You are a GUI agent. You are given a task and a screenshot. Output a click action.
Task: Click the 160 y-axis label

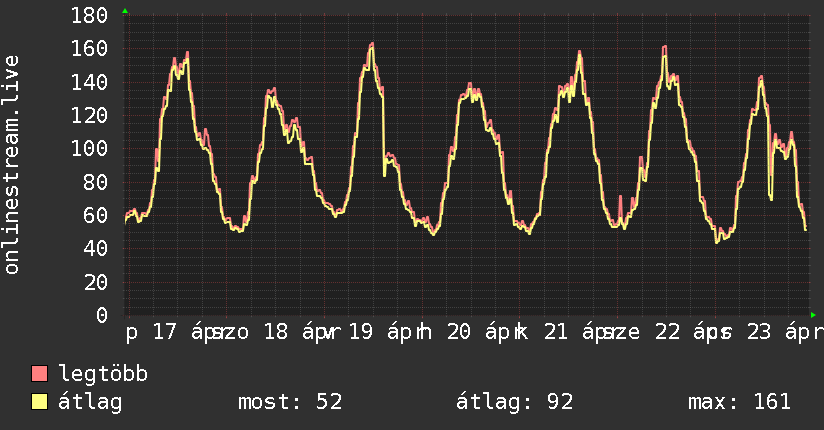tap(89, 48)
